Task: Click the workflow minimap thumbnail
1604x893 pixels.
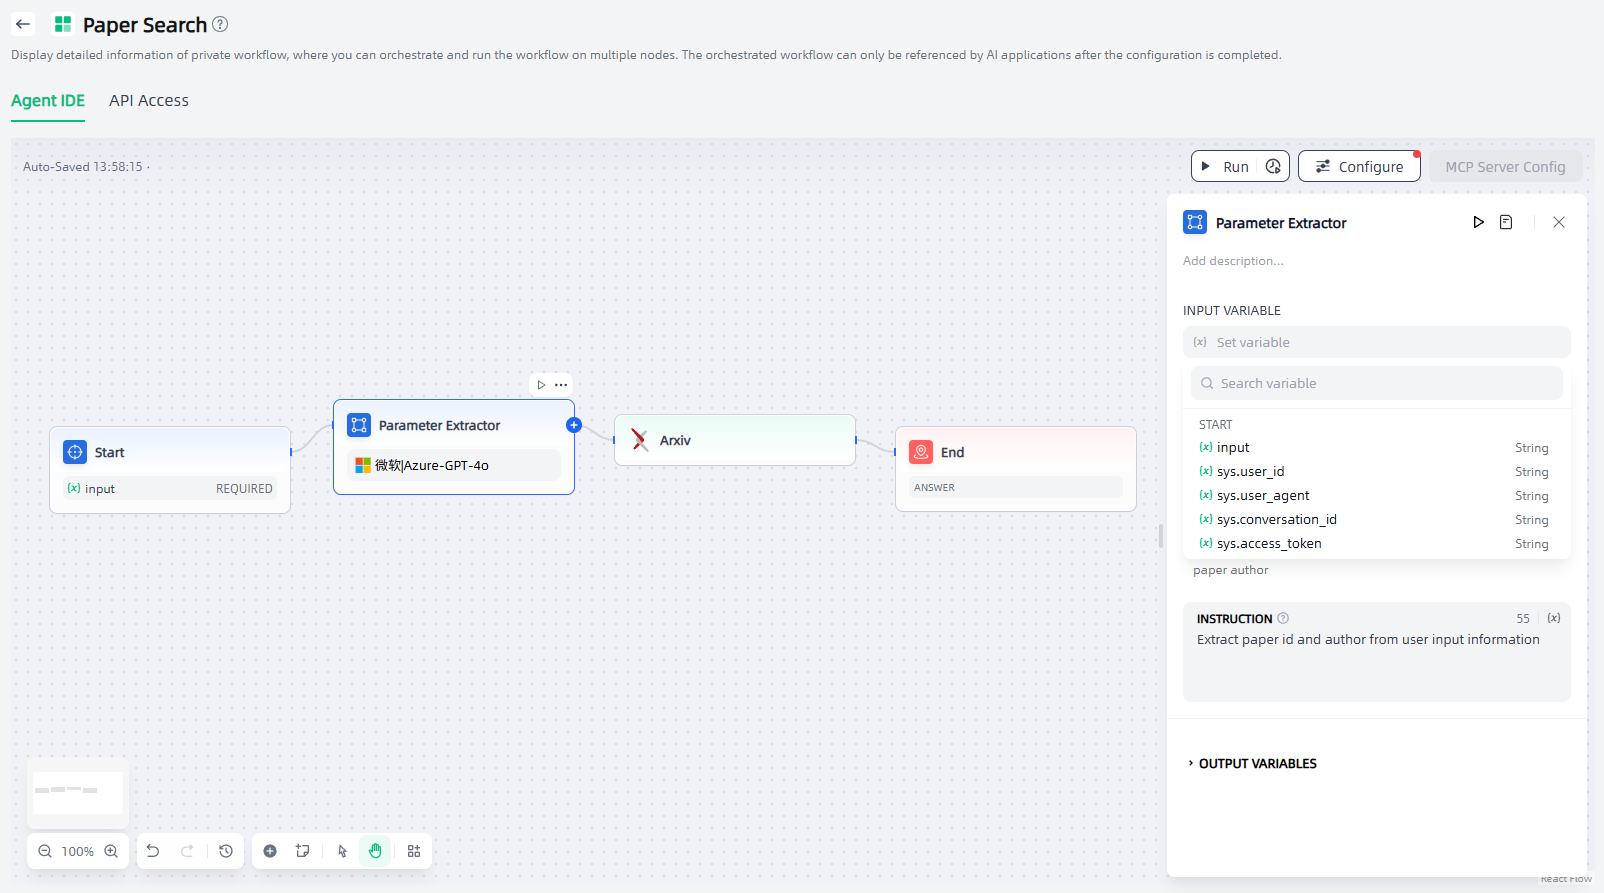Action: 78,792
